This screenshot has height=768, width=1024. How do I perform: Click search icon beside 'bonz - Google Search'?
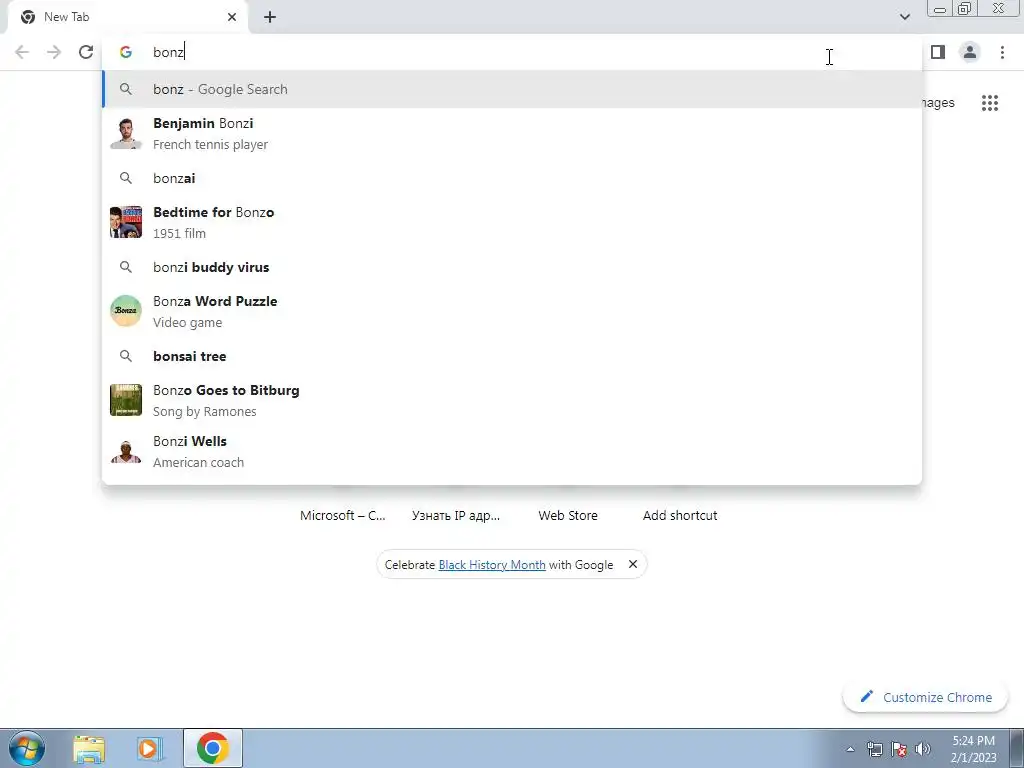(125, 89)
